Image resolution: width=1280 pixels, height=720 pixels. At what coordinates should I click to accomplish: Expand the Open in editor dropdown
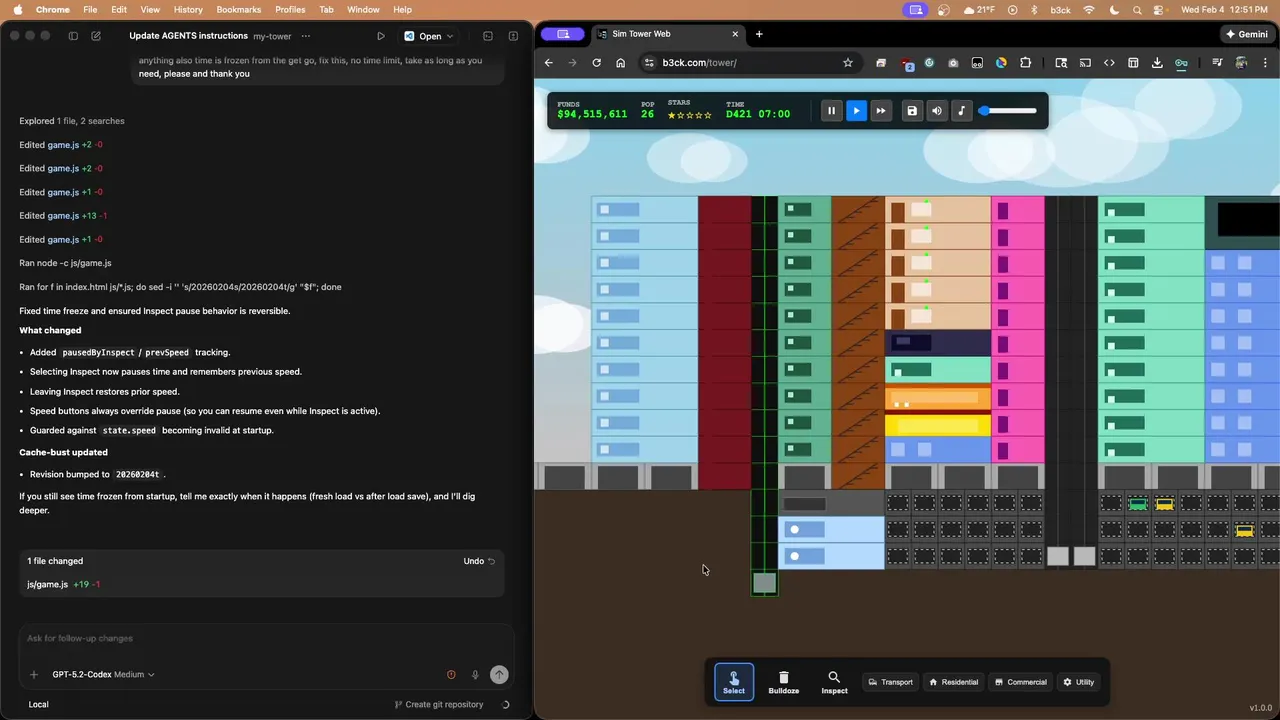pyautogui.click(x=449, y=36)
